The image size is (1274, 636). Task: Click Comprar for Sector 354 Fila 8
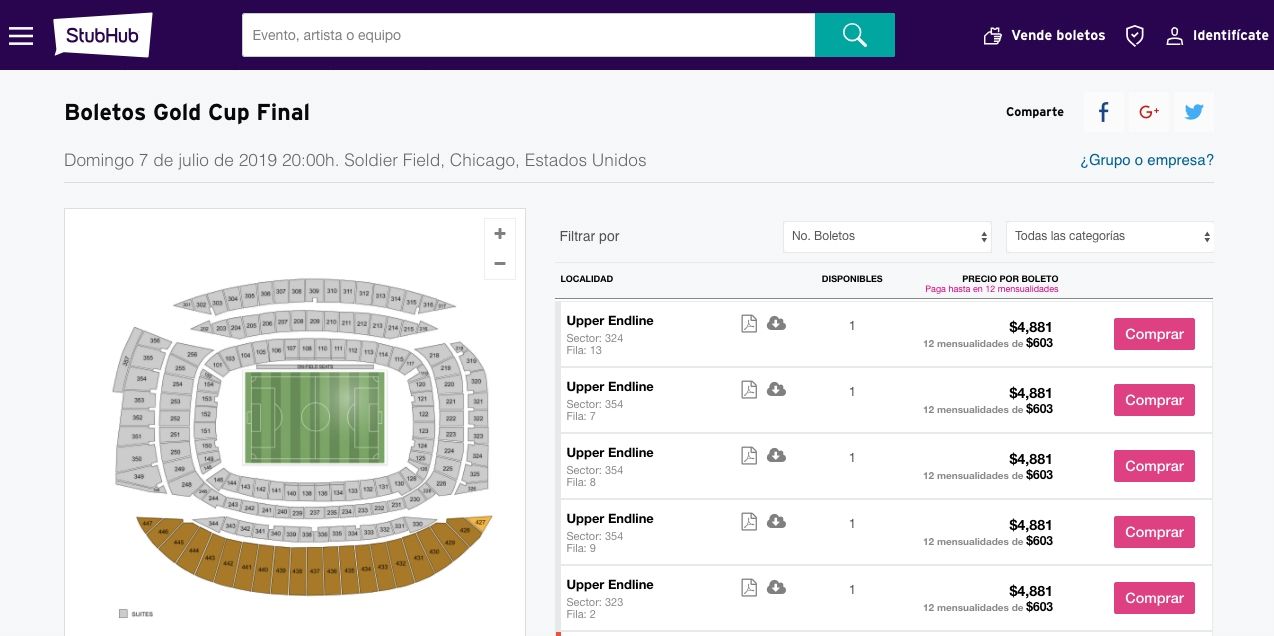(1153, 466)
